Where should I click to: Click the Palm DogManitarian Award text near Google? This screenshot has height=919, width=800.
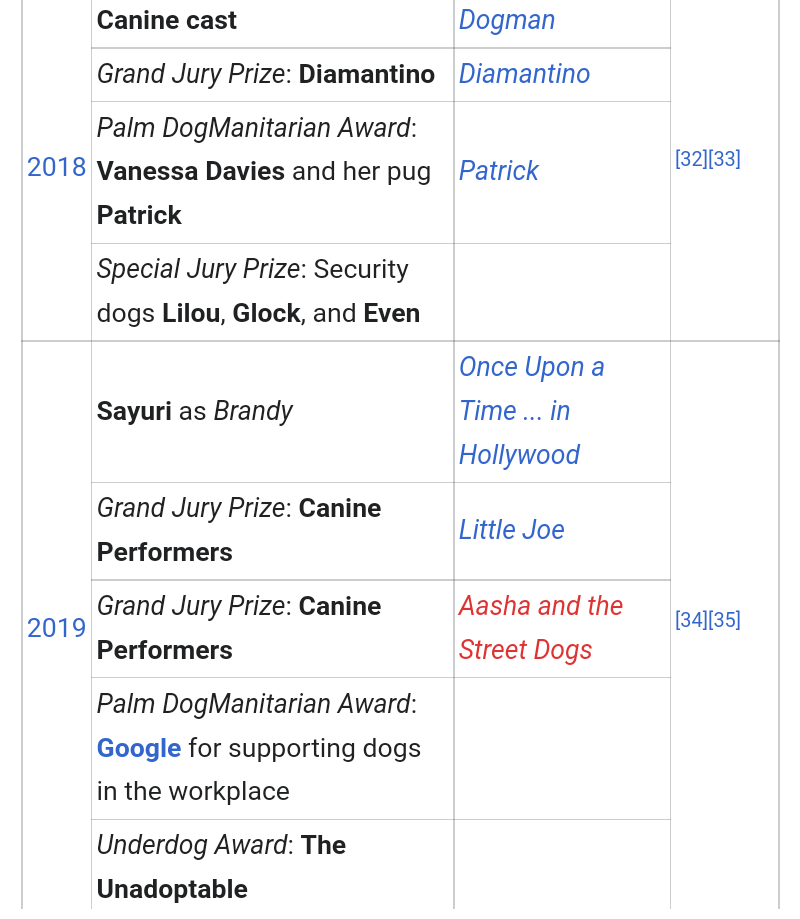click(x=255, y=704)
